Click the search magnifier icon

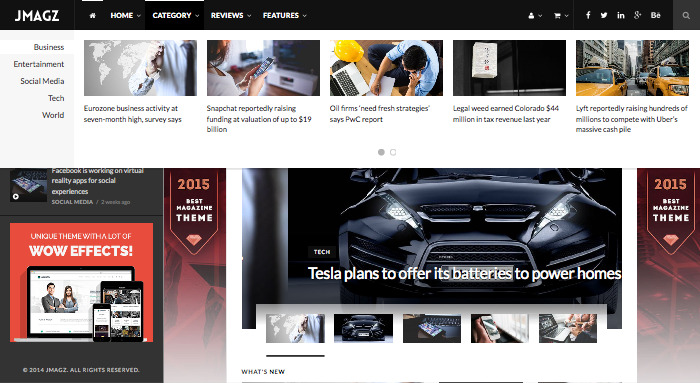[686, 15]
